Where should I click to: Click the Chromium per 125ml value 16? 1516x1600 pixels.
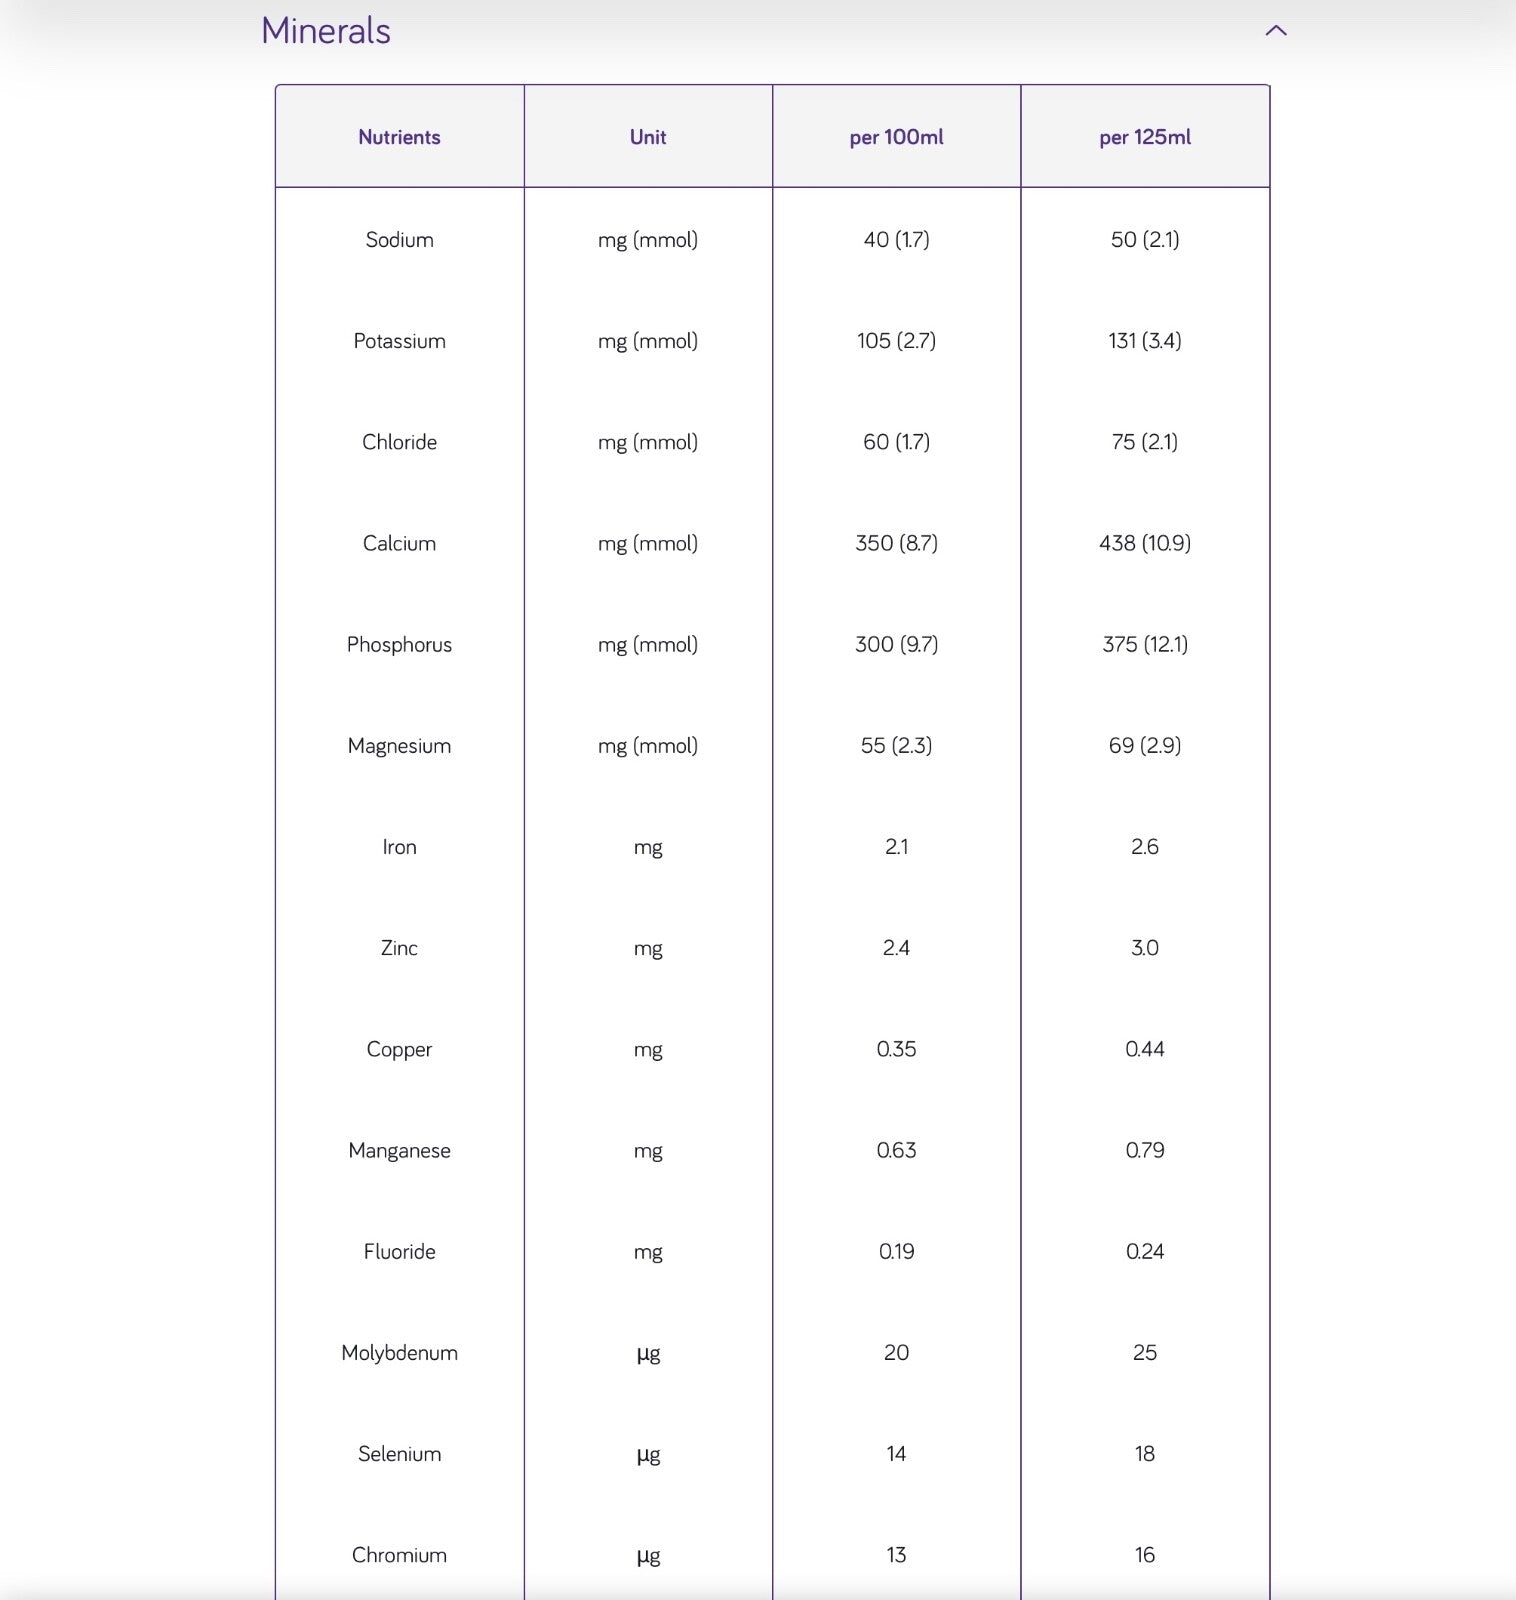click(x=1145, y=1555)
